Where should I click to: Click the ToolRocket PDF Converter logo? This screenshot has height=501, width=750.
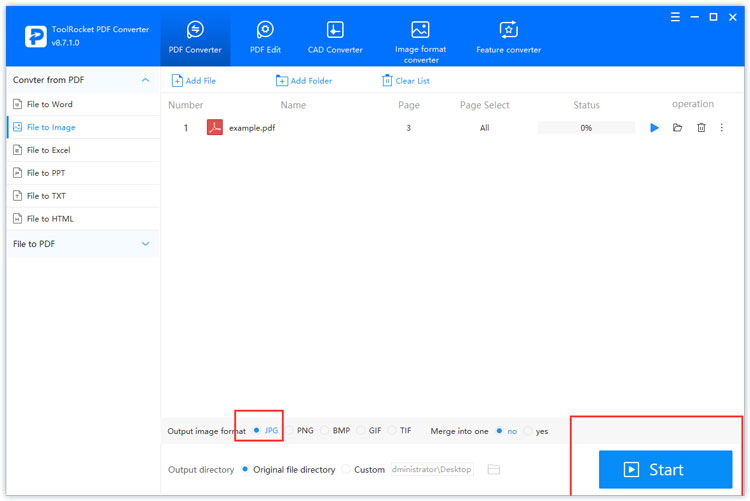(36, 36)
